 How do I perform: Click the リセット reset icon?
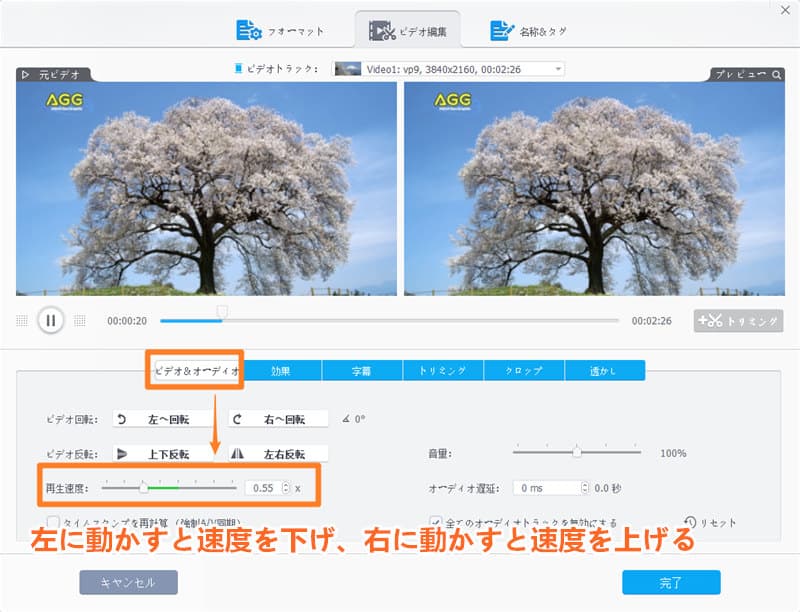coord(690,521)
